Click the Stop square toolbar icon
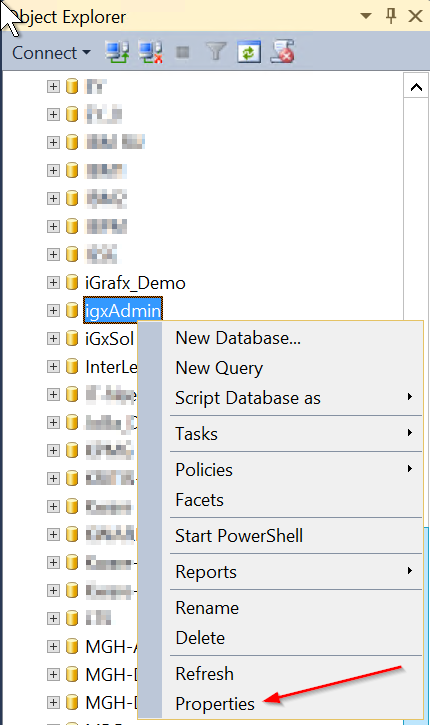This screenshot has width=430, height=725. (183, 52)
